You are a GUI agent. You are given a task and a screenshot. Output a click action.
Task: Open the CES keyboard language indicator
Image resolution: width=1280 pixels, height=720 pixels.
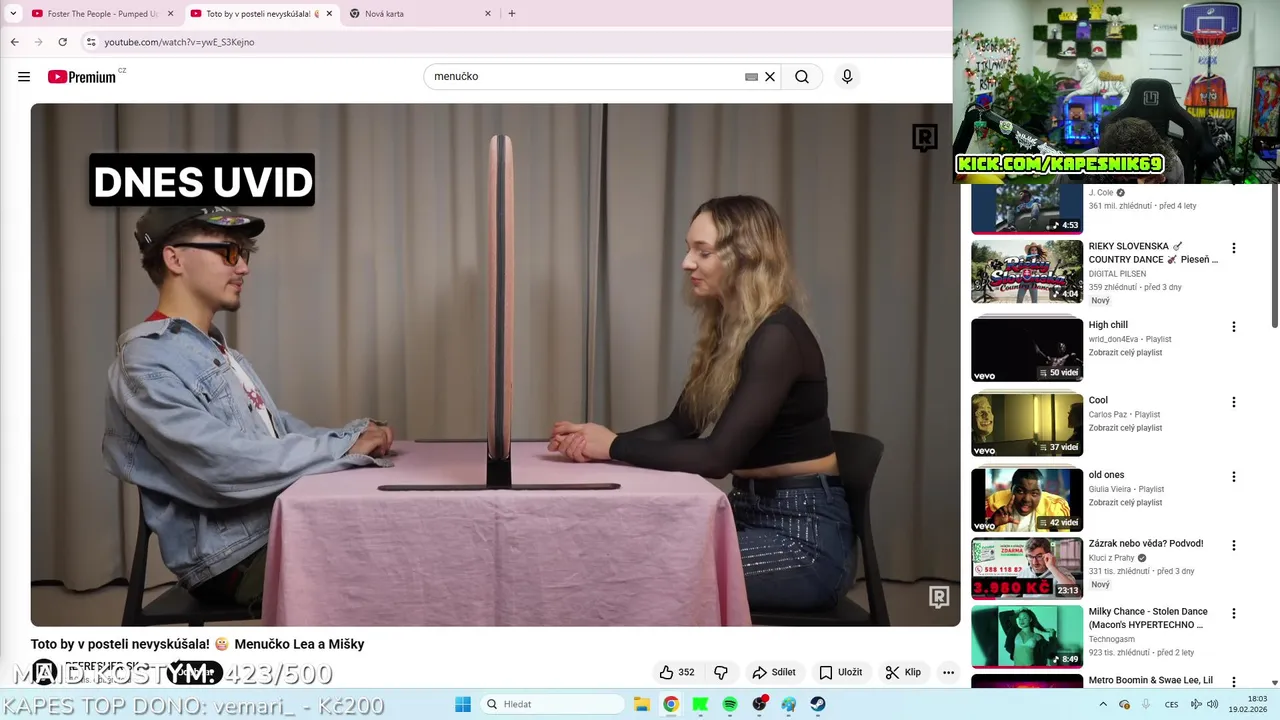(1171, 704)
